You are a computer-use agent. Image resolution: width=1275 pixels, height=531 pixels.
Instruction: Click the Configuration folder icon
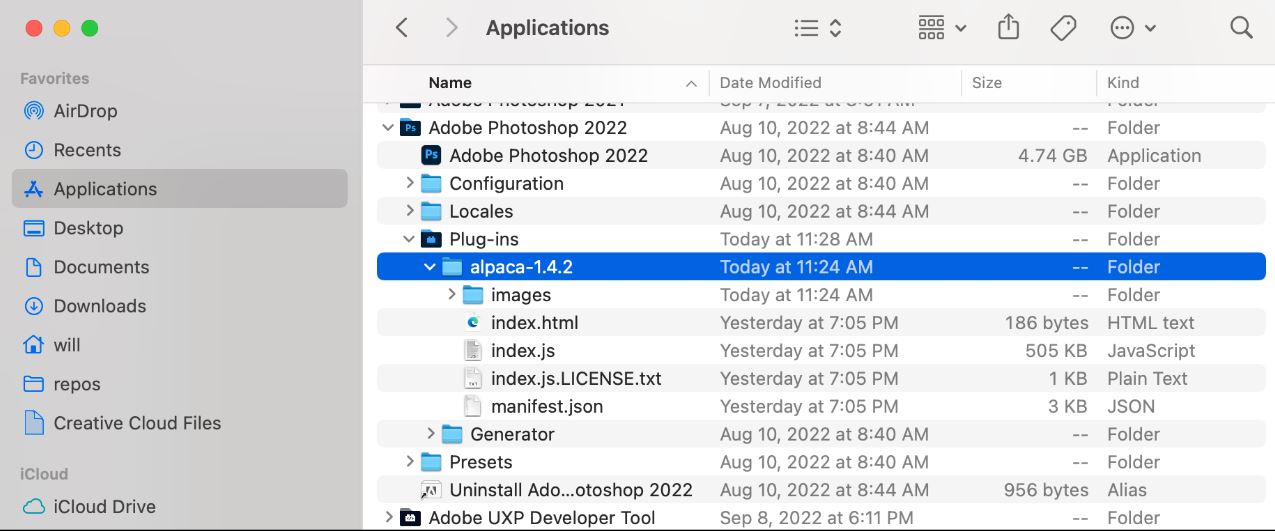pos(432,183)
